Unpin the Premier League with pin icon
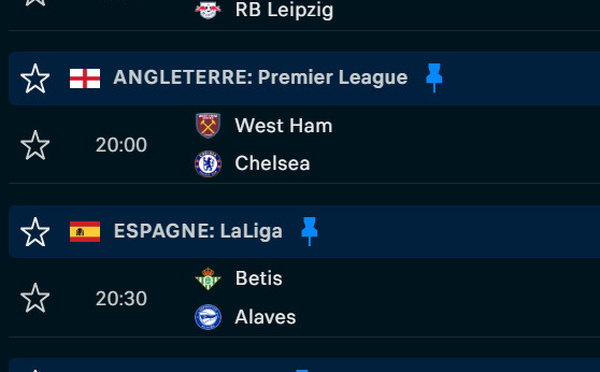Image resolution: width=600 pixels, height=372 pixels. pyautogui.click(x=434, y=78)
